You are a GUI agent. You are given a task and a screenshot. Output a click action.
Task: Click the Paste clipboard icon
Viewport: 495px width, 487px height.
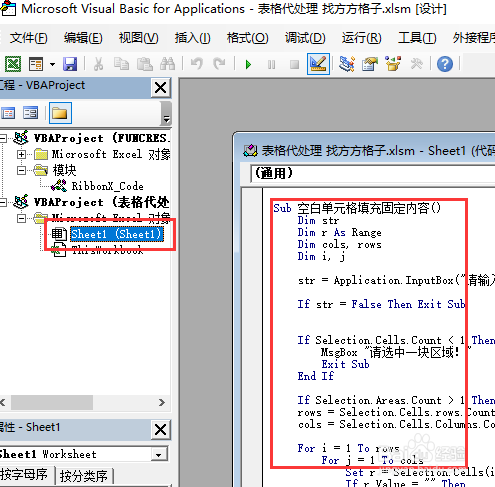click(145, 64)
